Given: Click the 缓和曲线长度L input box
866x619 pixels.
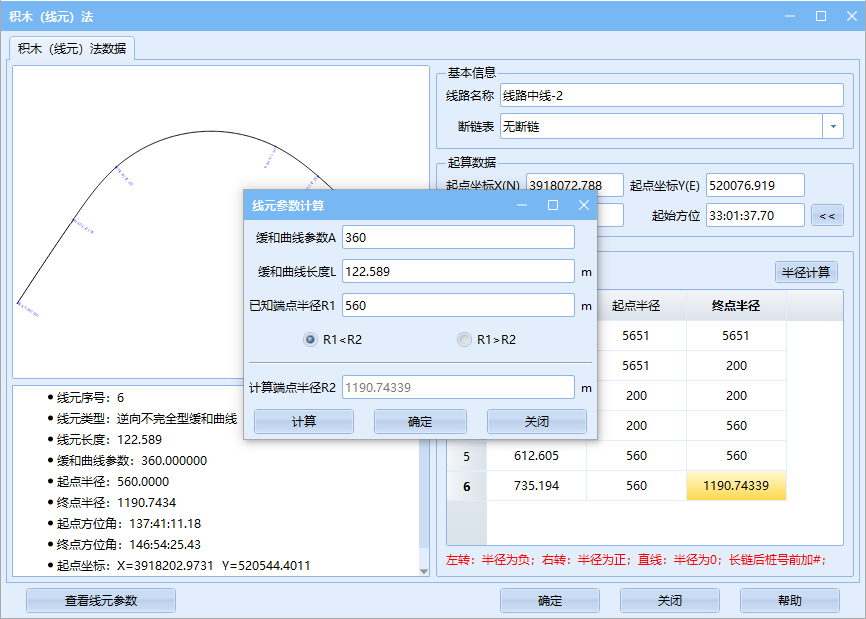Looking at the screenshot, I should (458, 271).
